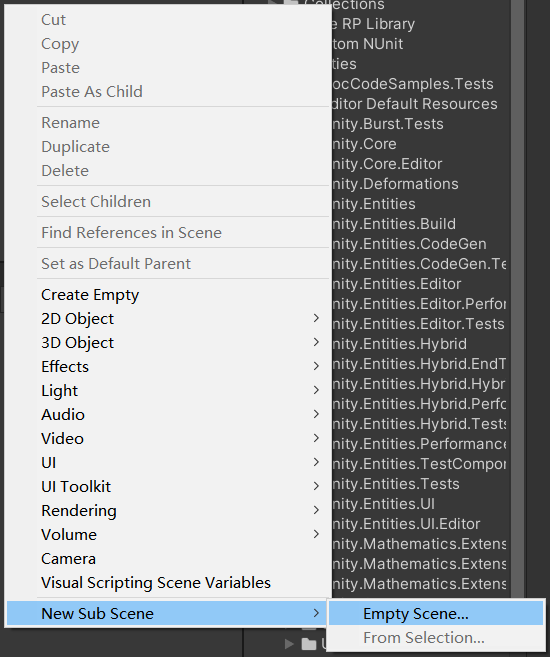Viewport: 550px width, 657px height.
Task: Select the Unity.Entities.UI.Editor folder
Action: pyautogui.click(x=405, y=524)
